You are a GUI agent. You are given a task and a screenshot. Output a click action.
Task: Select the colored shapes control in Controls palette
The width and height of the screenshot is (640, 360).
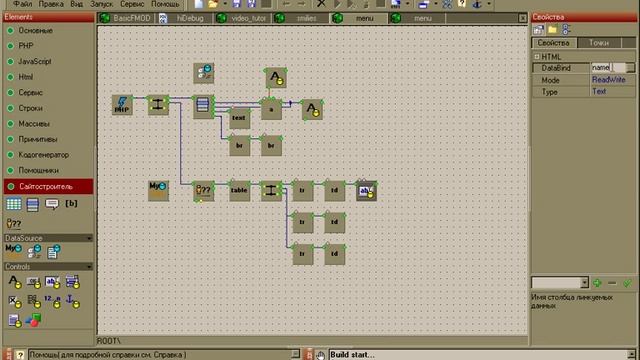(33, 320)
